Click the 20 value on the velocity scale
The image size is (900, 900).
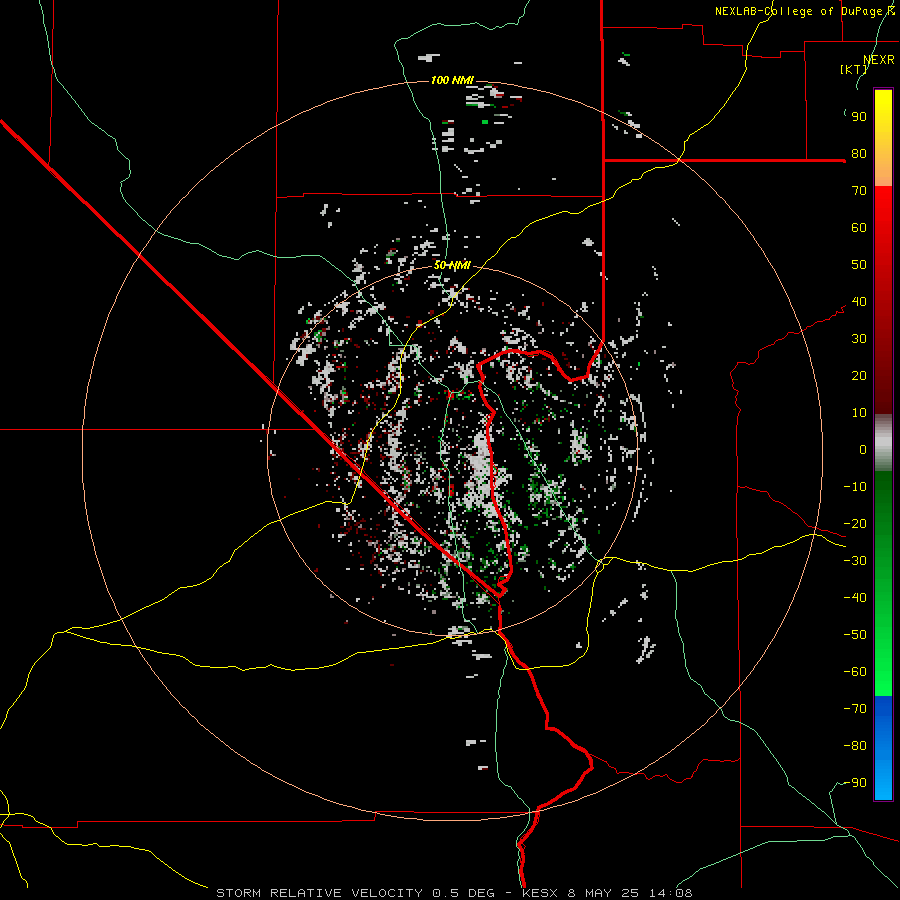pos(859,376)
